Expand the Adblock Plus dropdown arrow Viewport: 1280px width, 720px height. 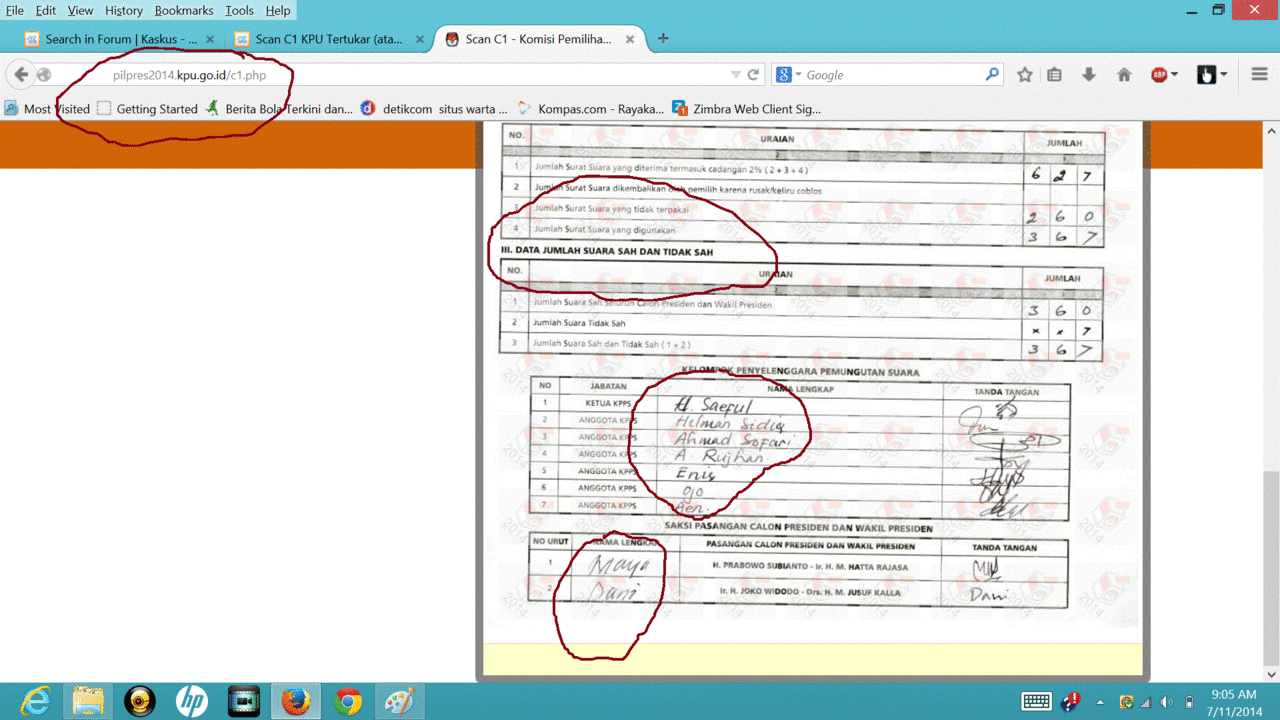coord(1174,75)
